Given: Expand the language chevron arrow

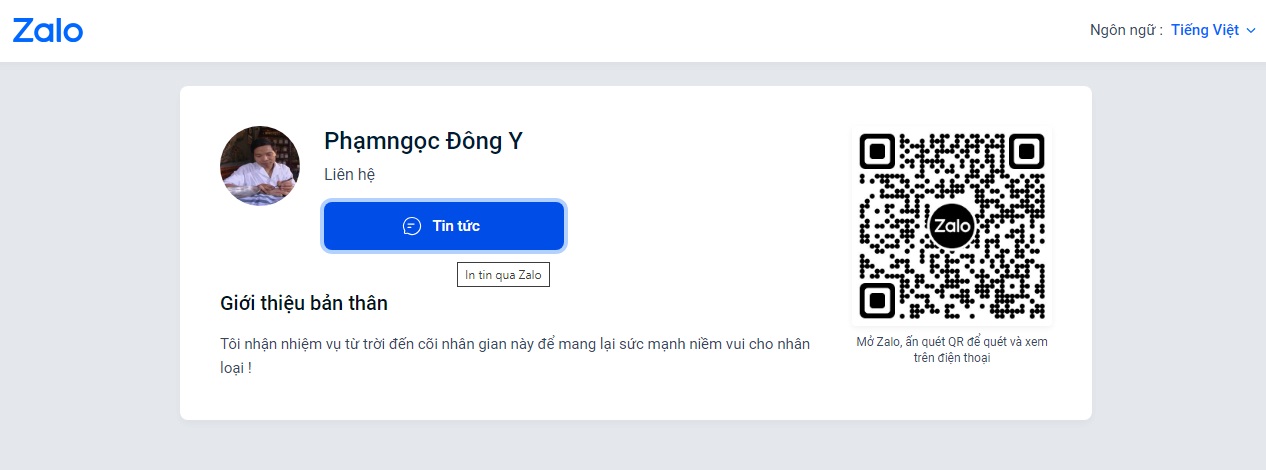Looking at the screenshot, I should click(1250, 31).
